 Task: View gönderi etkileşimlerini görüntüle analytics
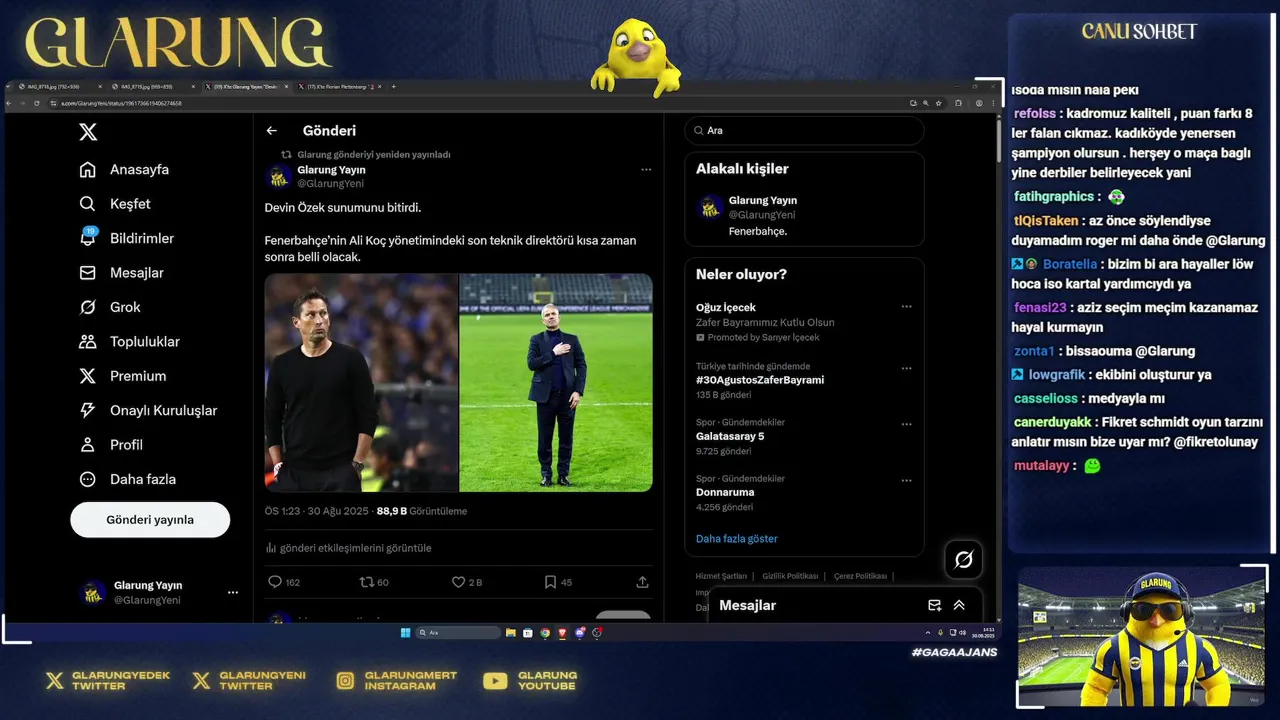[349, 548]
